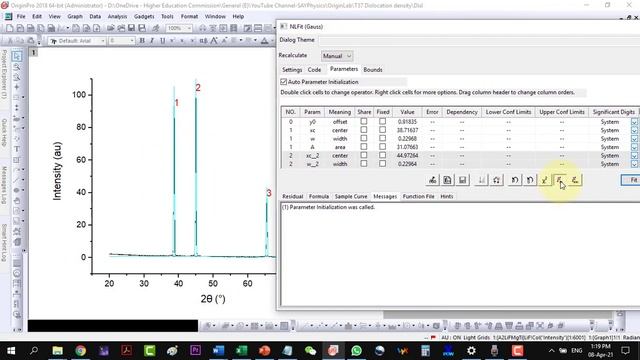Click the Fit Until Converged icon

[575, 180]
